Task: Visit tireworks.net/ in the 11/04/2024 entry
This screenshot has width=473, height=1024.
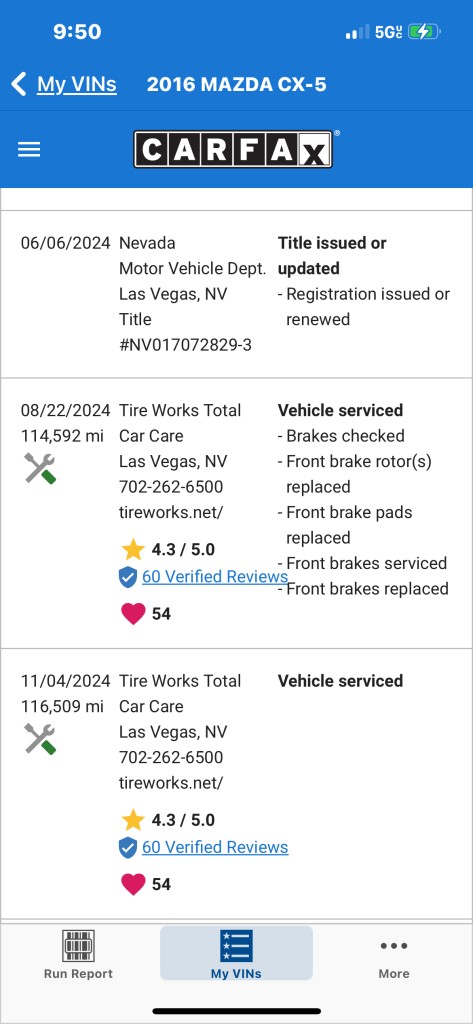Action: tap(171, 783)
